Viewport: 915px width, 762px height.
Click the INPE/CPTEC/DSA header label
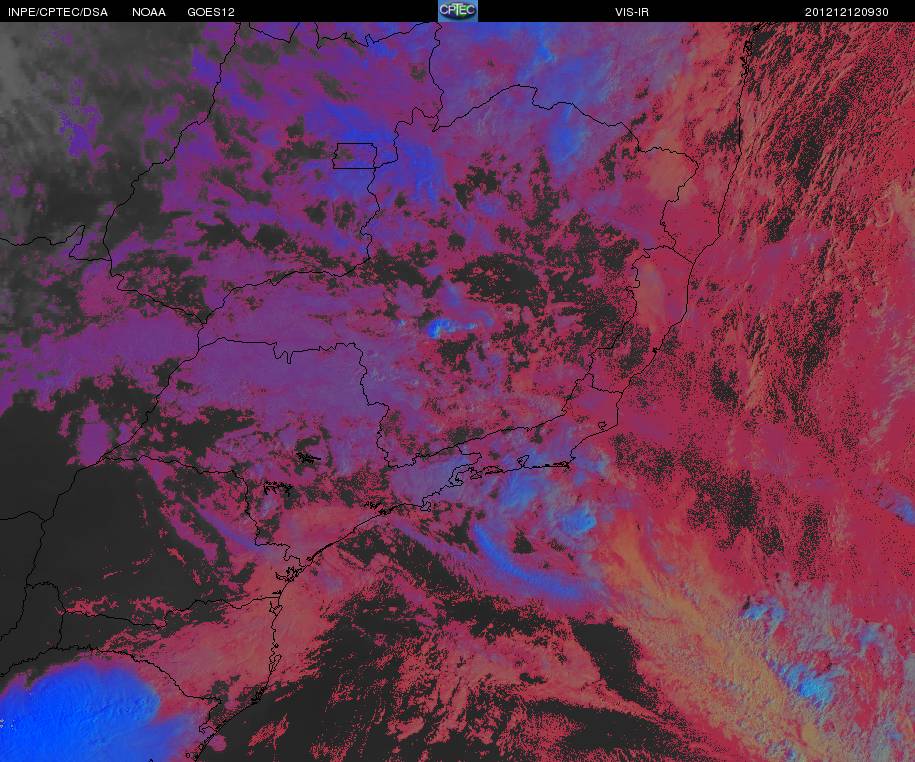(x=58, y=12)
